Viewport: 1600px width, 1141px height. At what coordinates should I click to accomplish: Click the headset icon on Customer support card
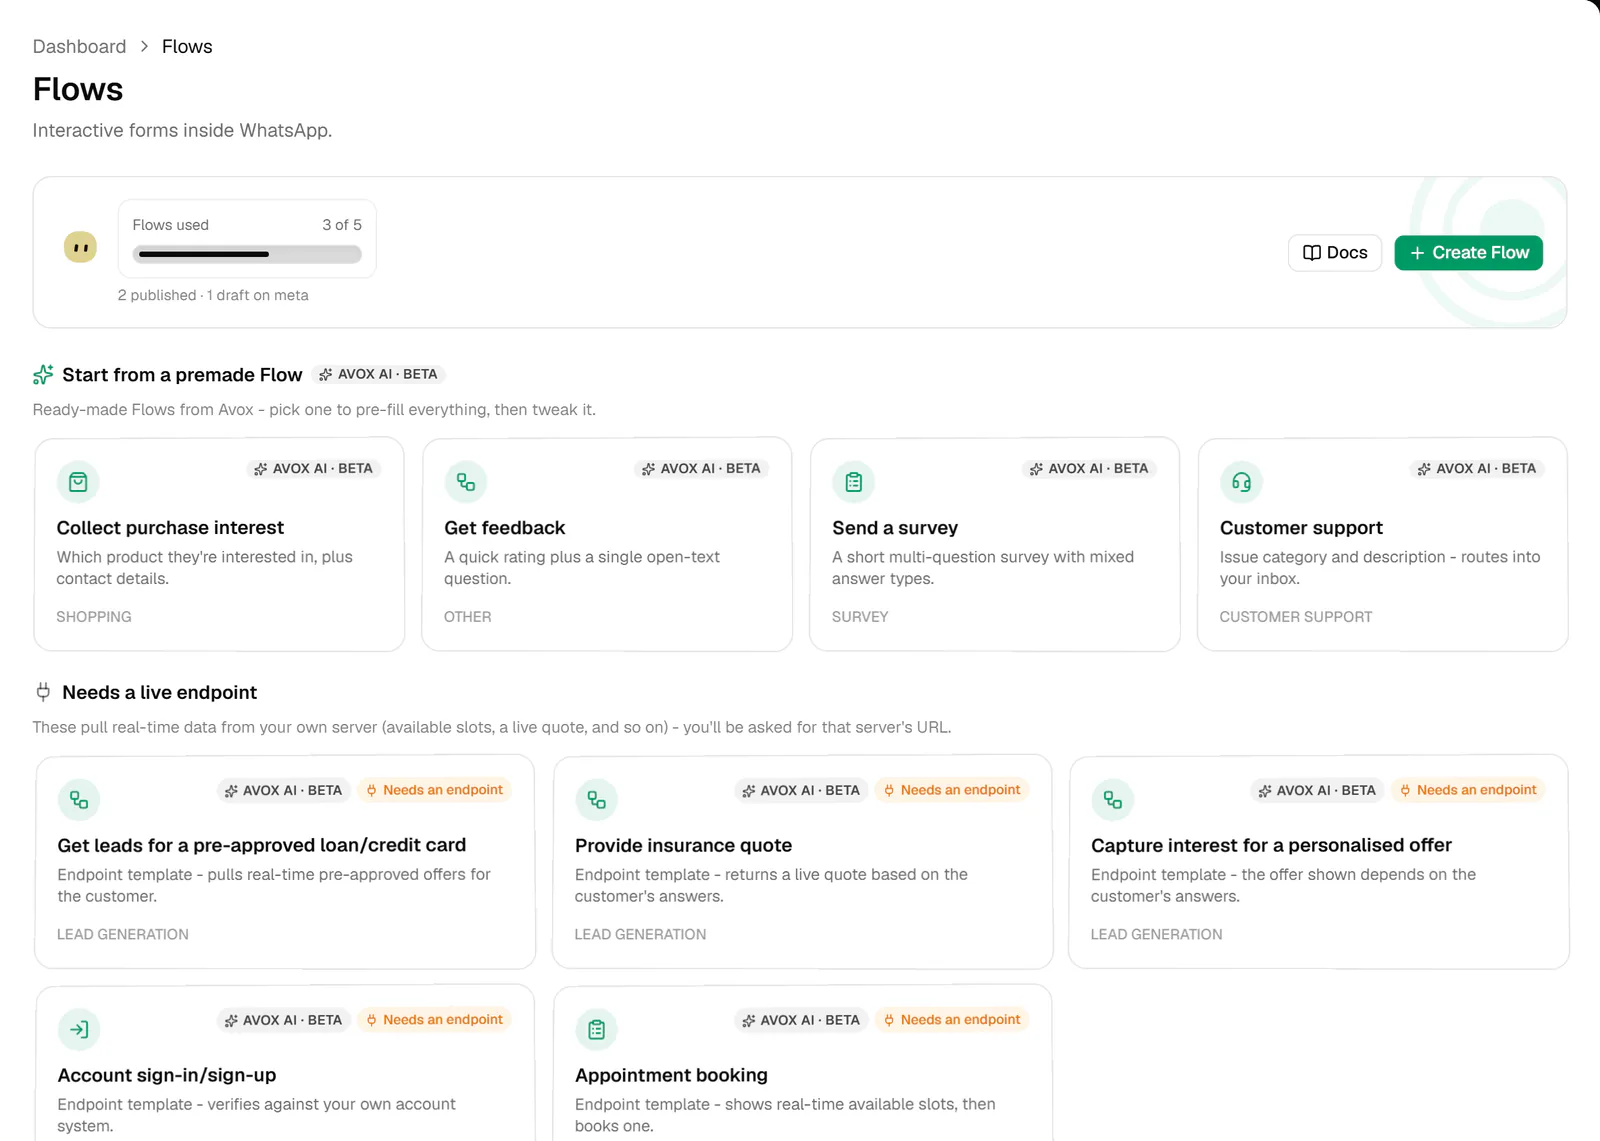click(1241, 482)
